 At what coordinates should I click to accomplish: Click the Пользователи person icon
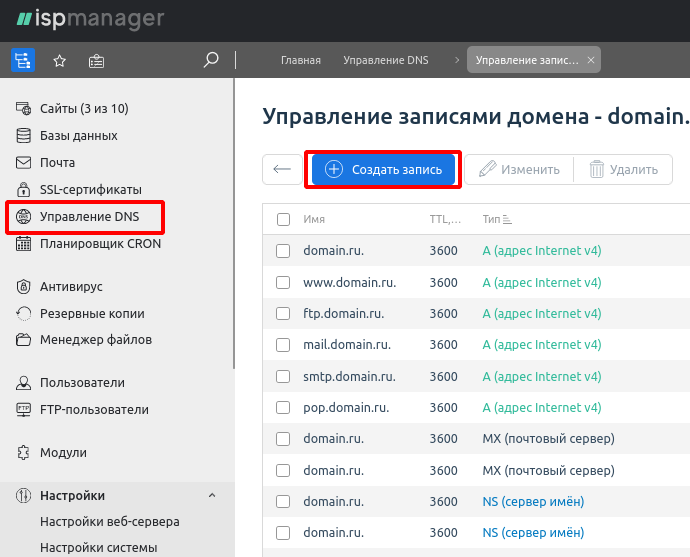click(23, 383)
